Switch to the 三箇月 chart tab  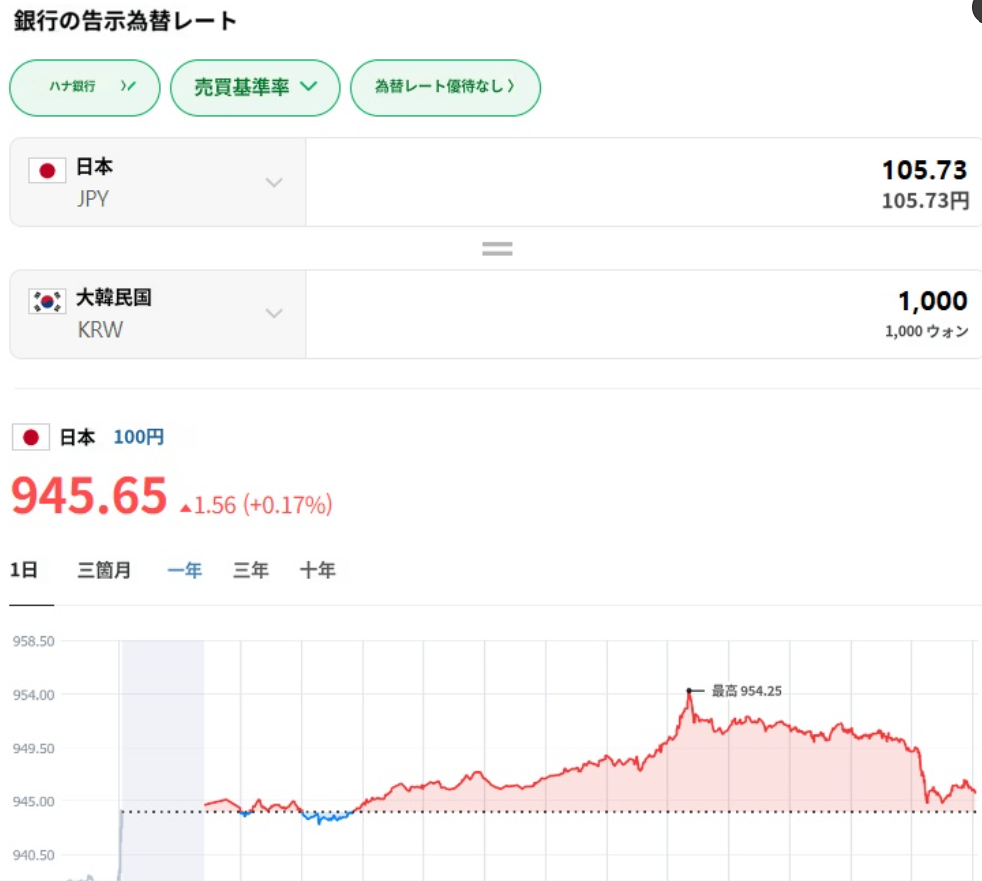tap(104, 570)
